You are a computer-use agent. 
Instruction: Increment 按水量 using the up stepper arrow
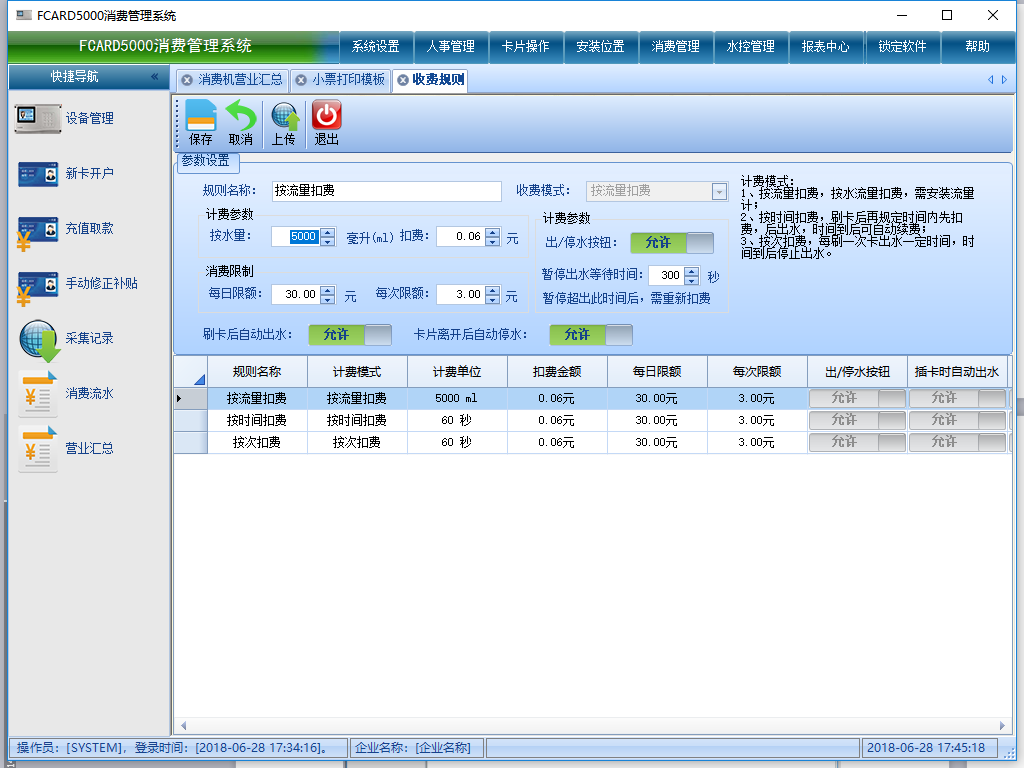click(x=328, y=232)
